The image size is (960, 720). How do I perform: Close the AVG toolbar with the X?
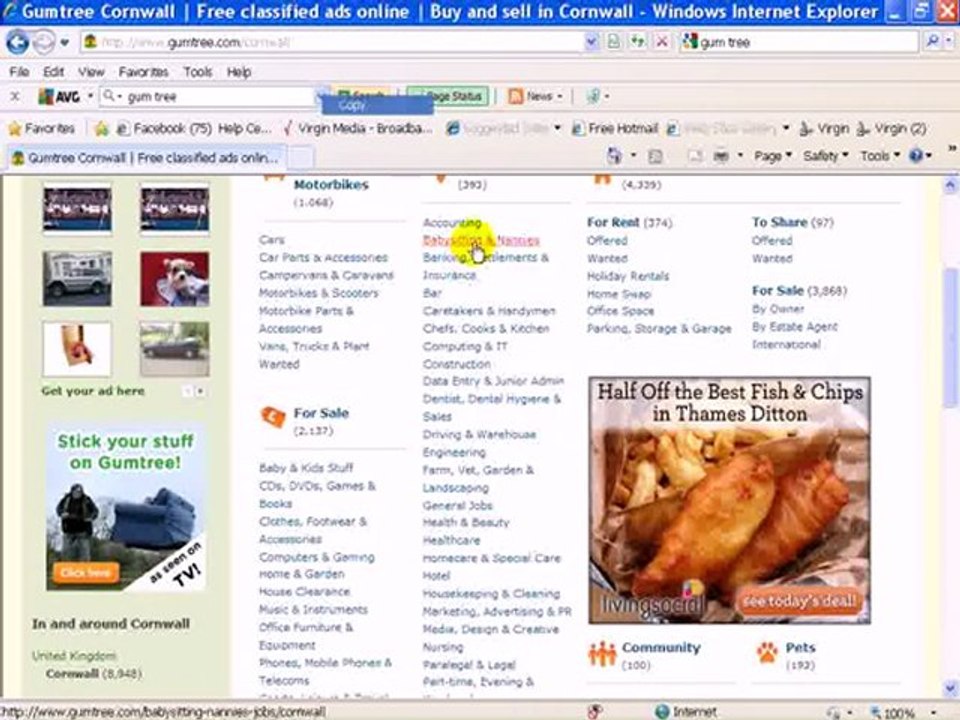point(15,96)
